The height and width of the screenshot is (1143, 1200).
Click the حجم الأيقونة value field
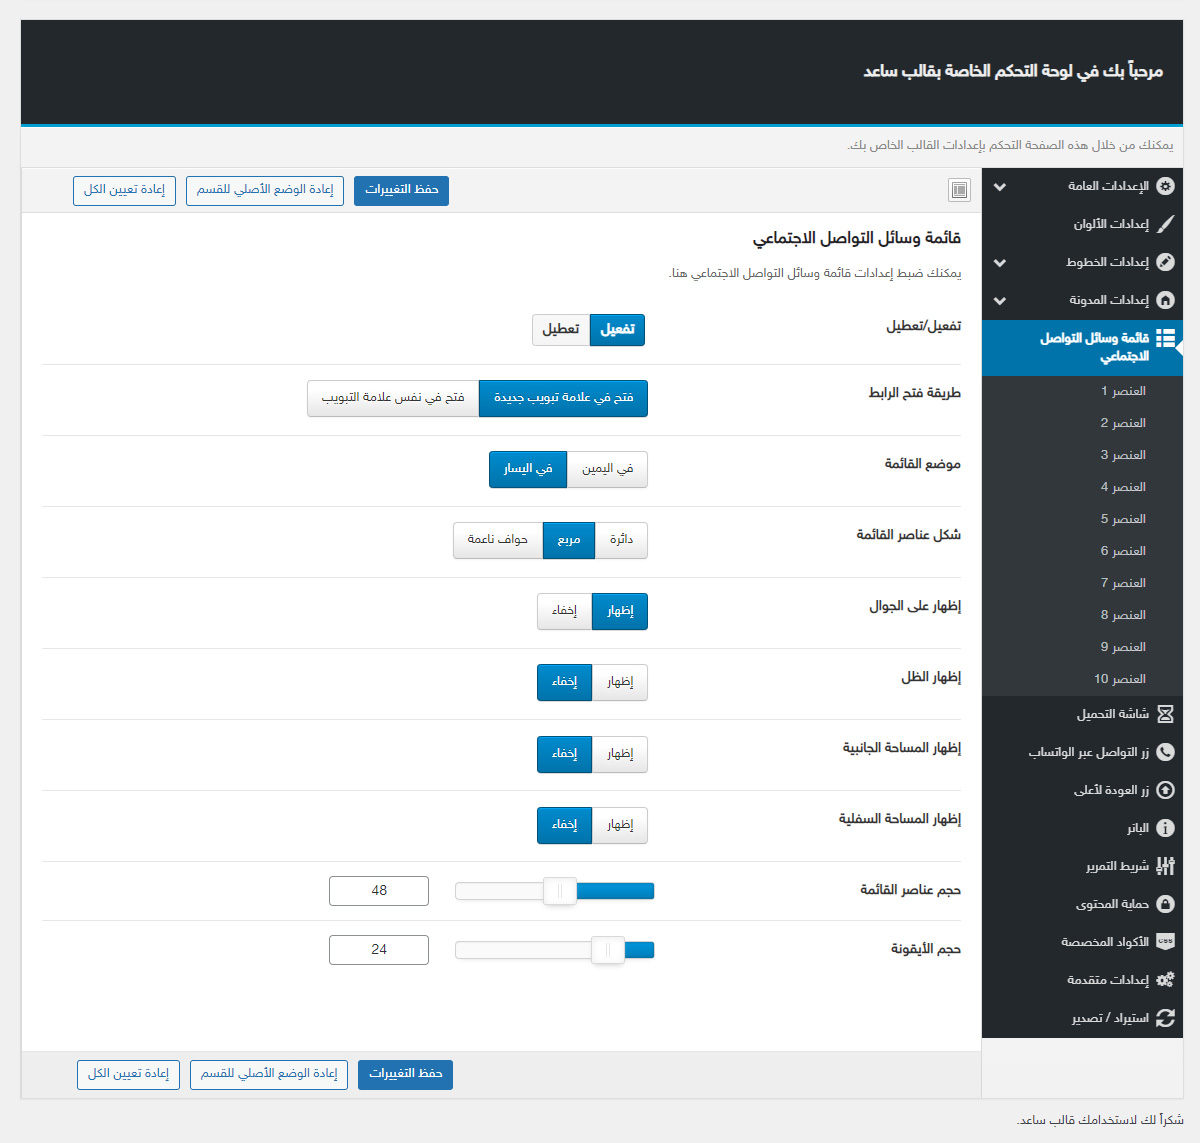click(379, 950)
